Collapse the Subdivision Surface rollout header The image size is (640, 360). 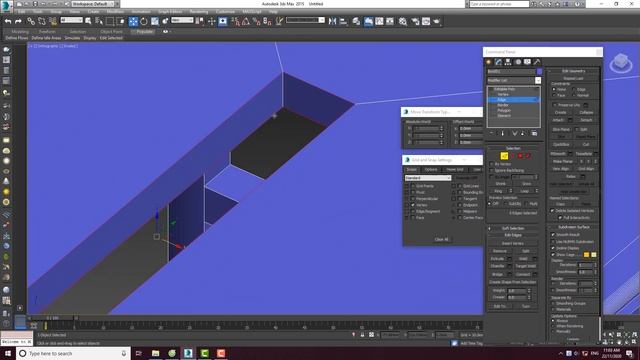coord(573,227)
